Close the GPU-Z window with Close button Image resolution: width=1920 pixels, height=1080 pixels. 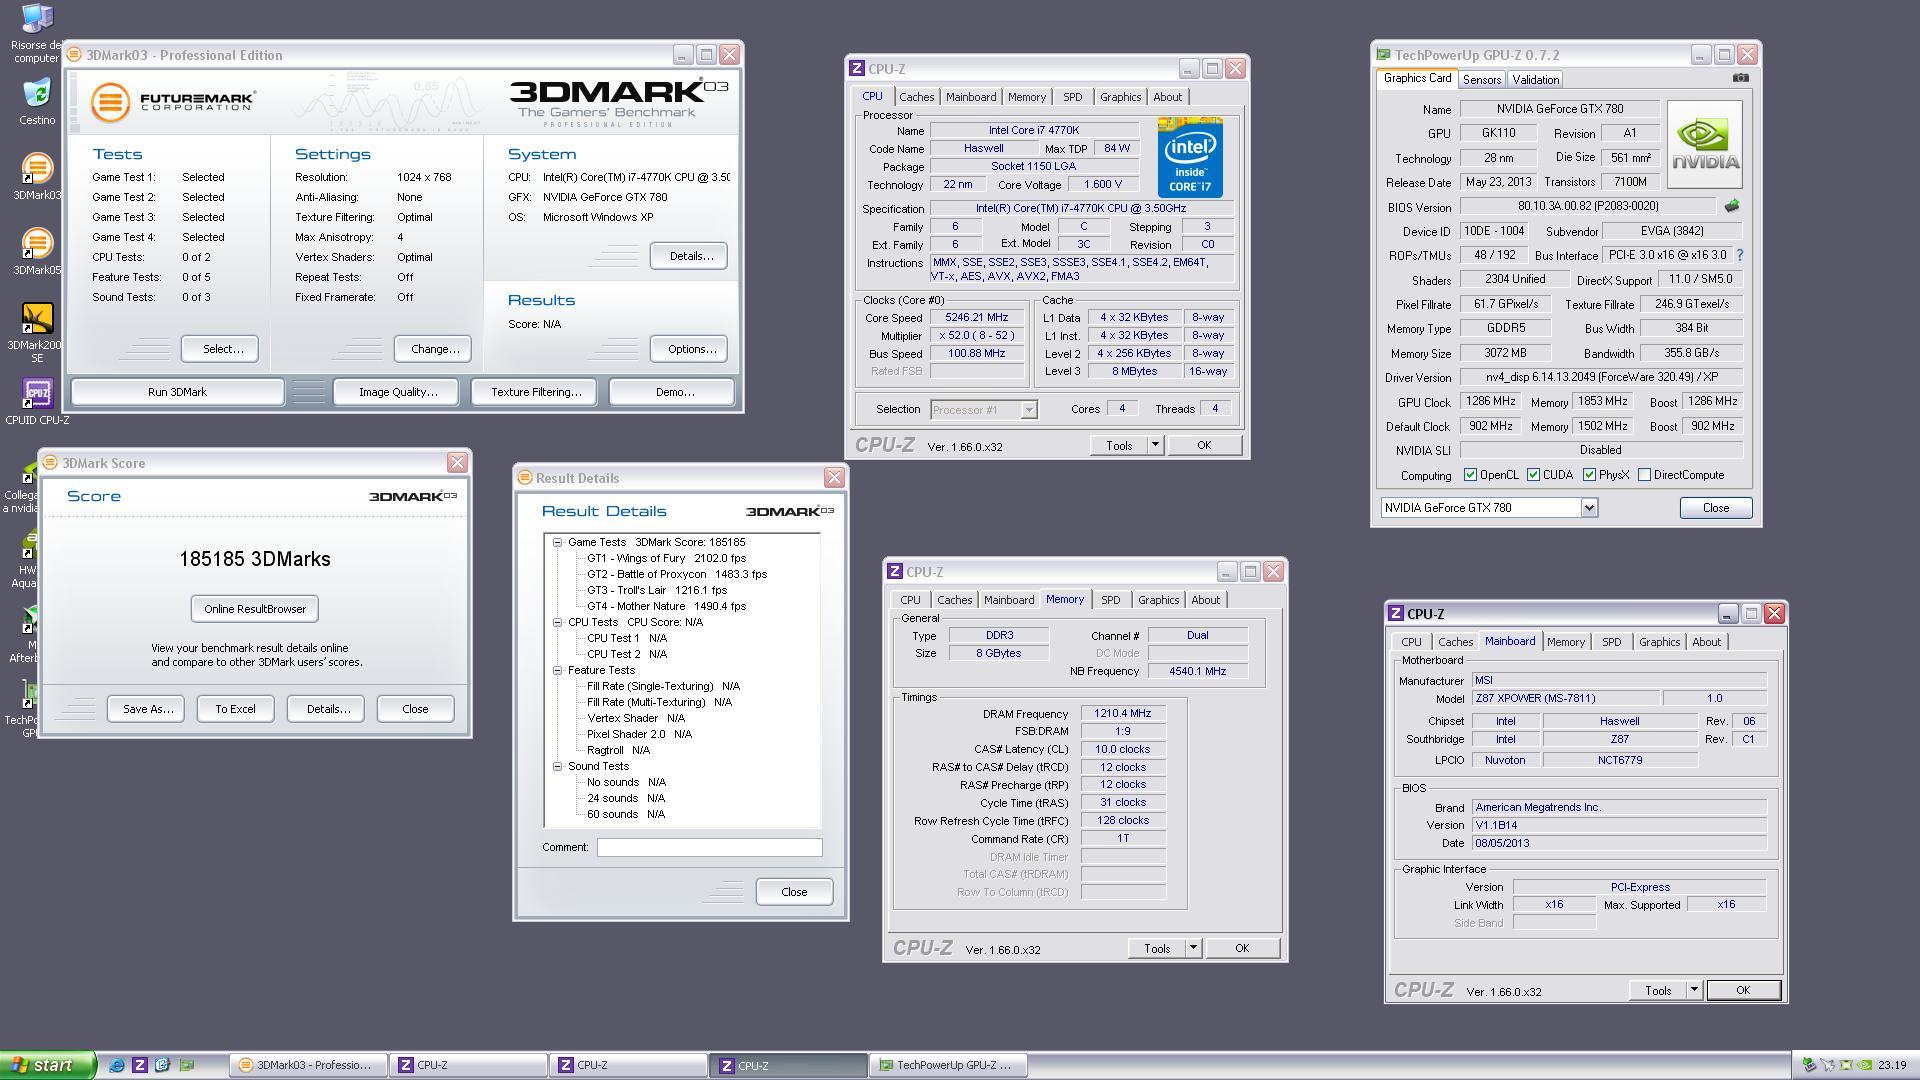pyautogui.click(x=1716, y=508)
